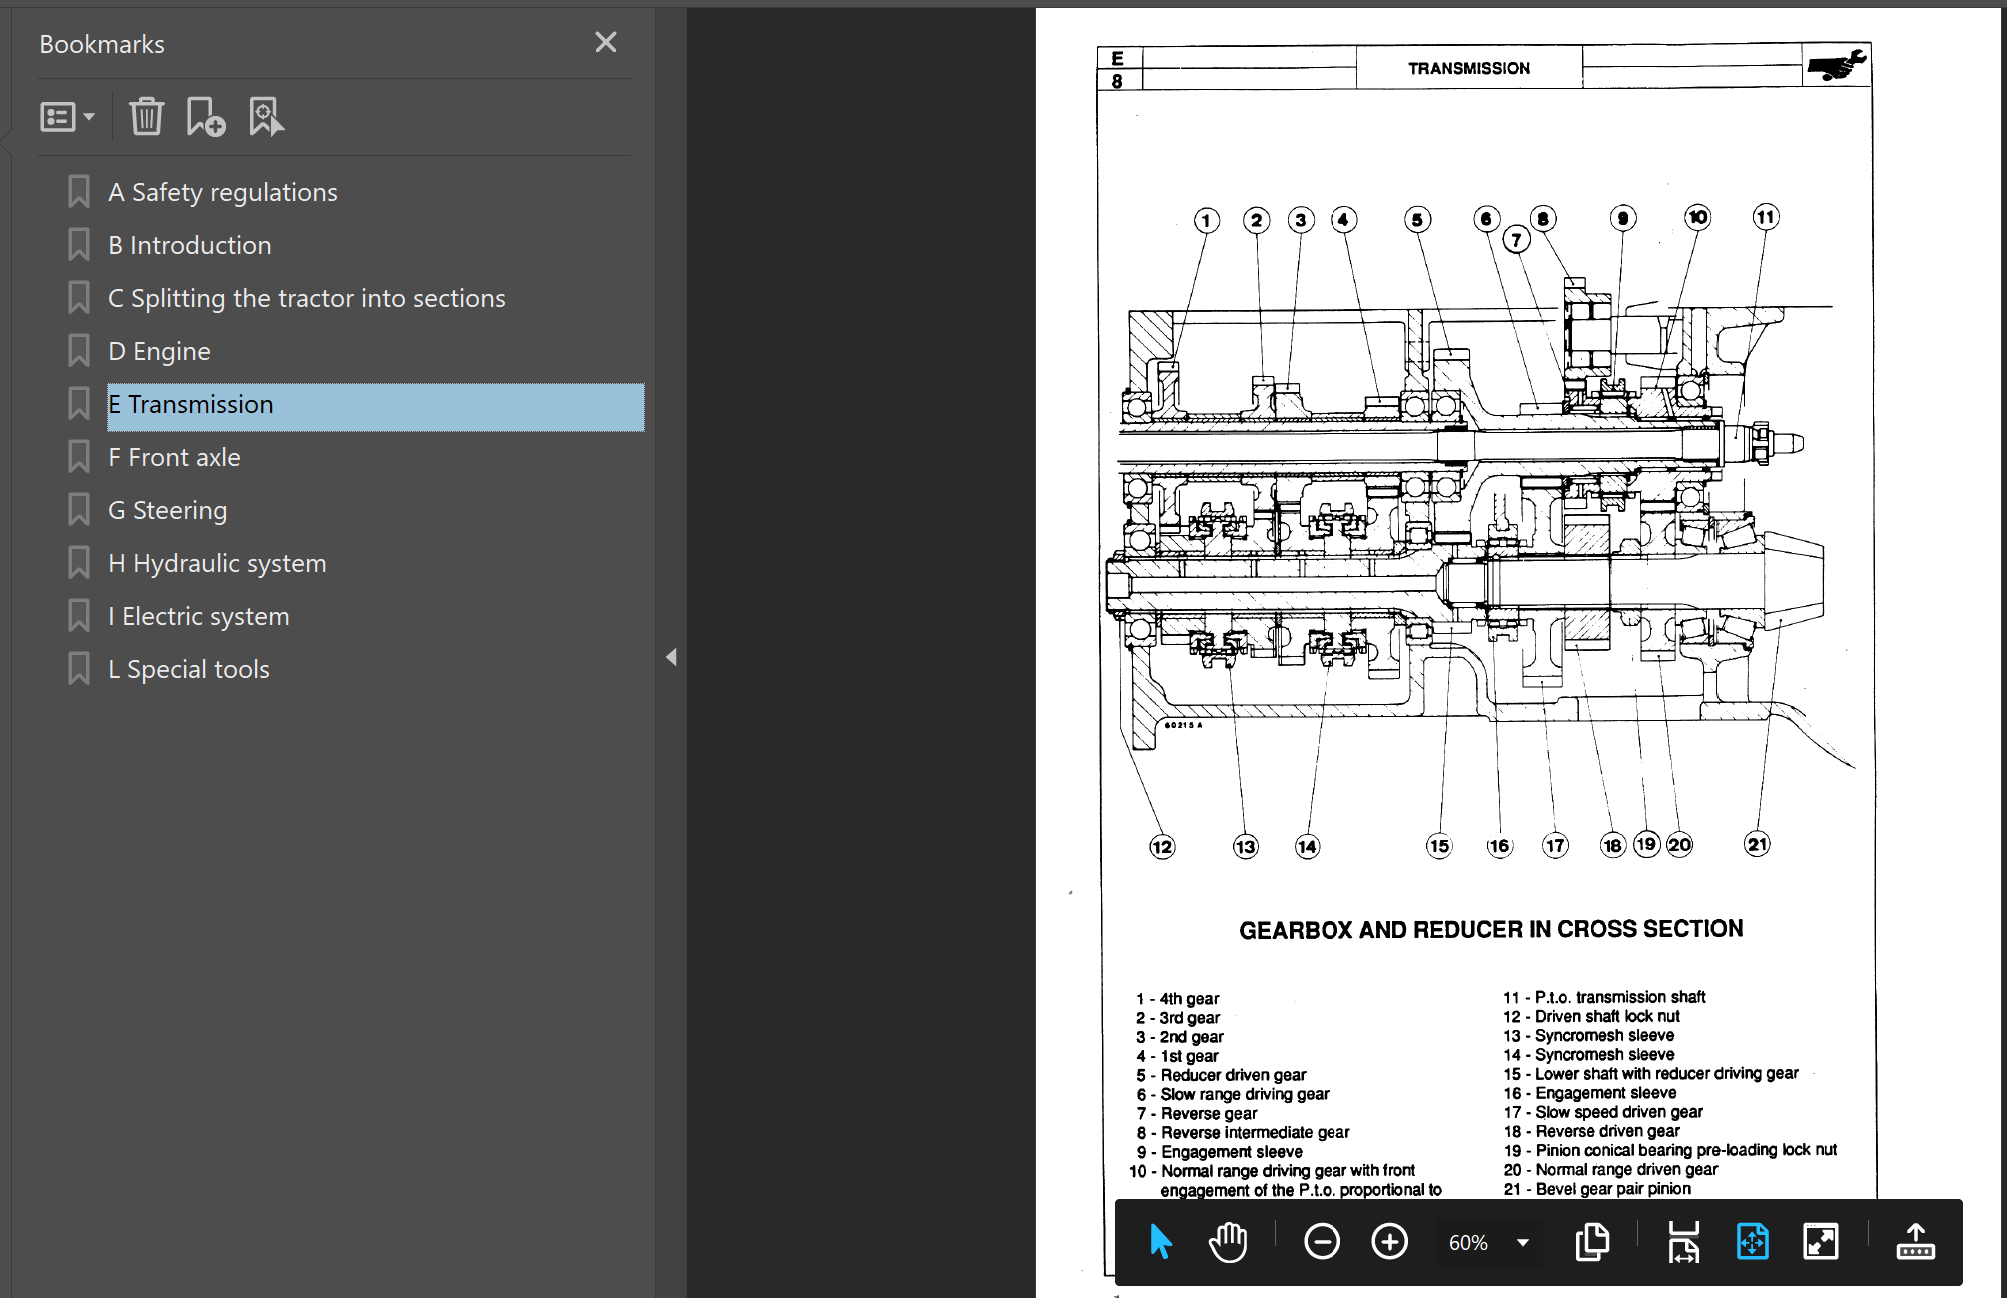
Task: Open the zoom percentage dropdown arrow
Action: 1523,1242
